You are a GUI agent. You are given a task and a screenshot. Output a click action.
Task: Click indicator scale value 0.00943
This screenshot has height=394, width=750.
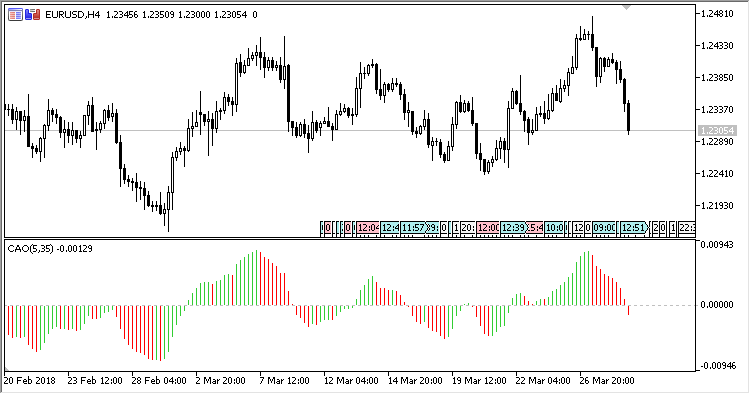point(717,245)
